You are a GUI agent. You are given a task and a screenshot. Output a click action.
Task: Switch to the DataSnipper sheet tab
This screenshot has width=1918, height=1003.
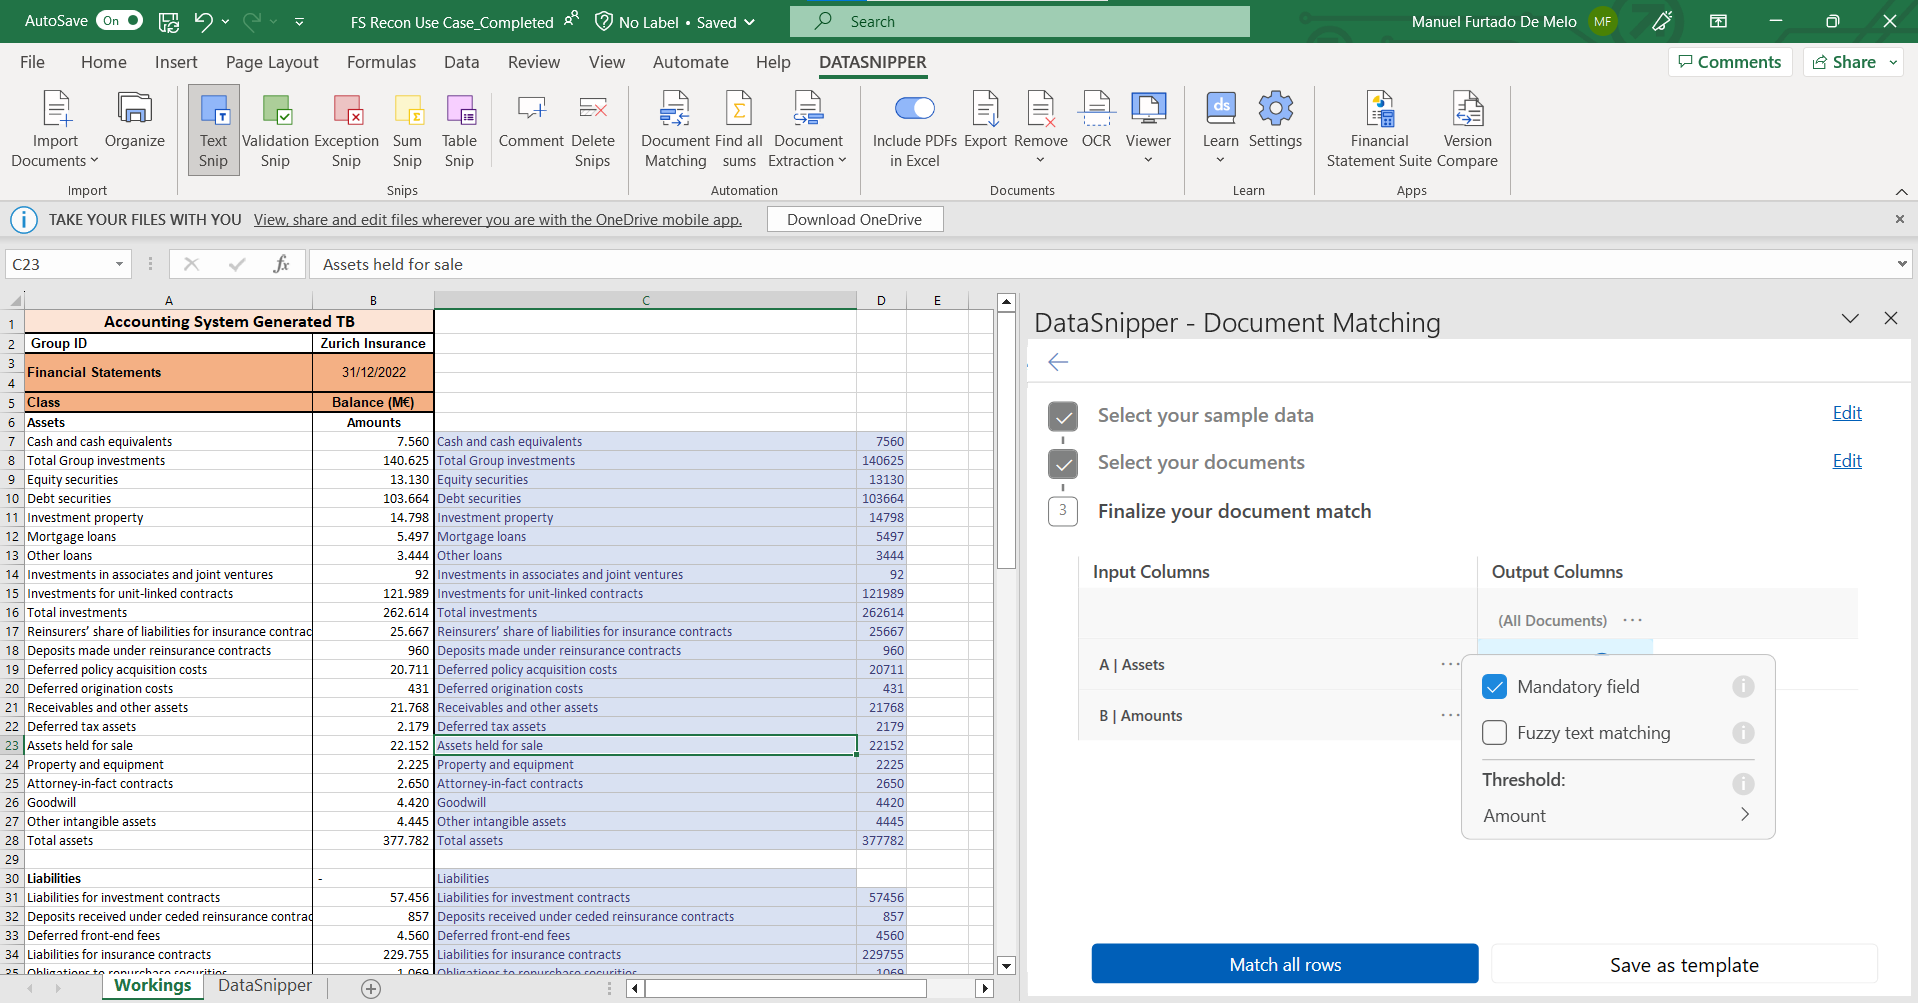(265, 985)
